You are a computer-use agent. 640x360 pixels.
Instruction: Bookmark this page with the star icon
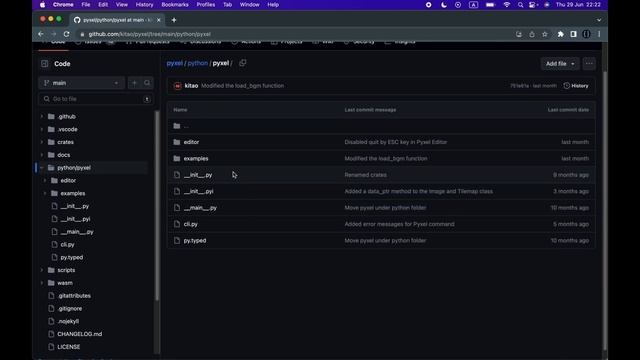click(x=544, y=34)
